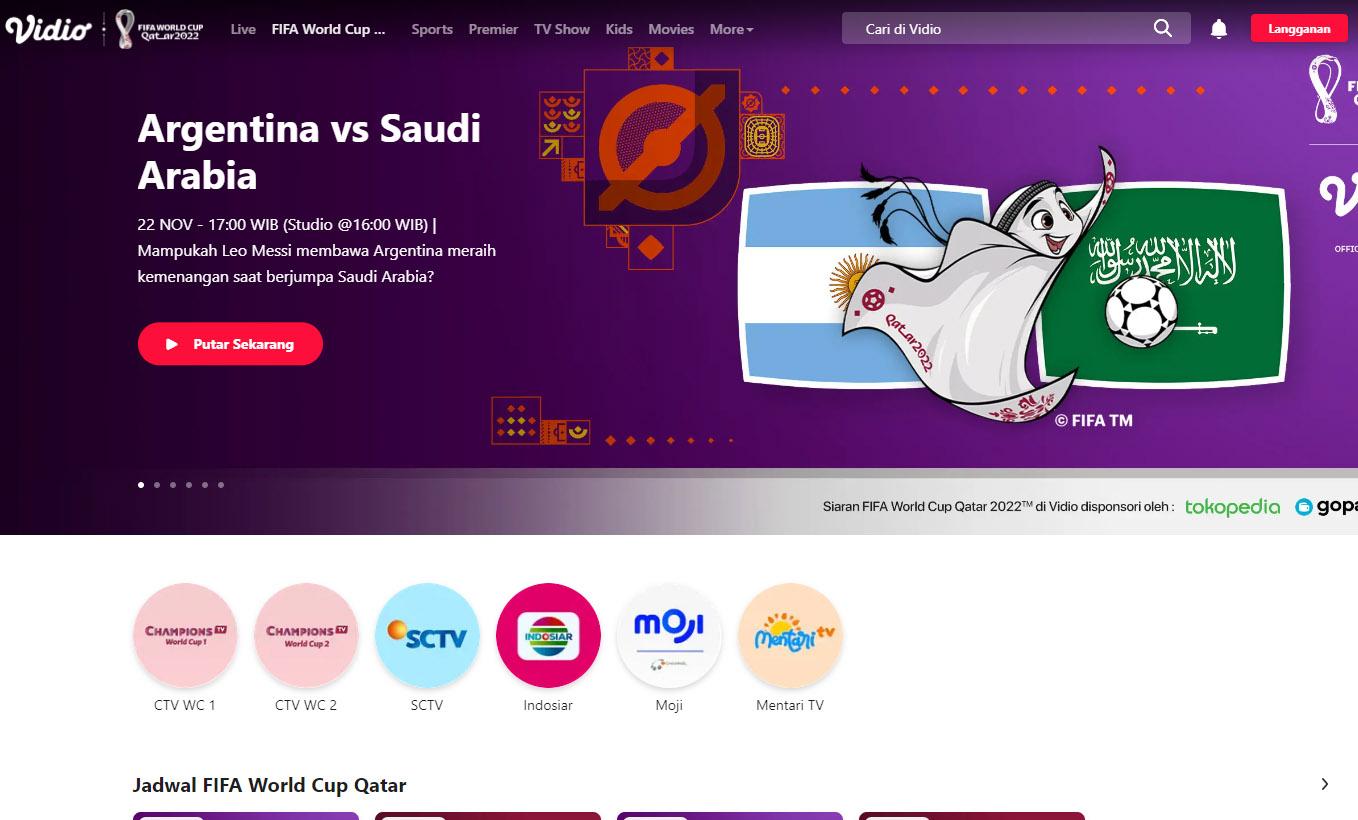Image resolution: width=1358 pixels, height=820 pixels.
Task: Open the SCTV channel icon
Action: 427,635
